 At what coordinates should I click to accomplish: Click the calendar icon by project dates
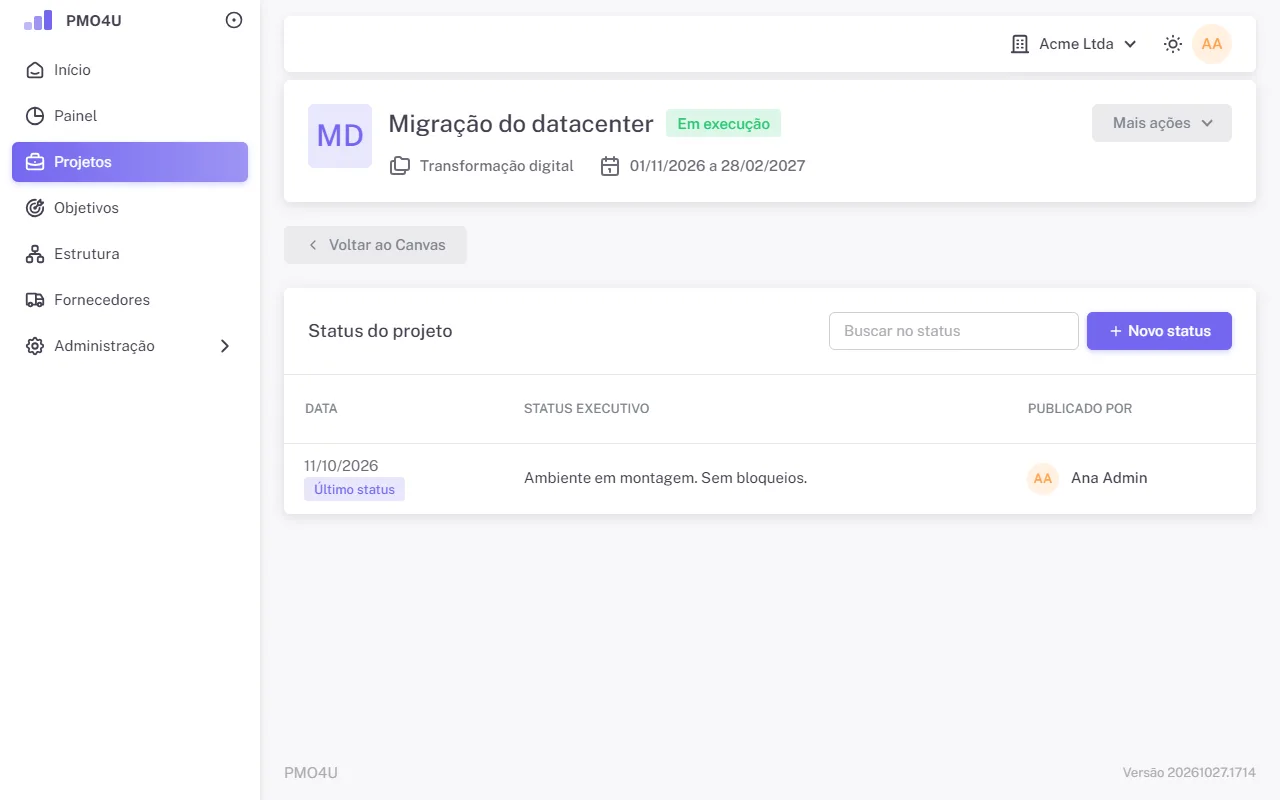(610, 166)
